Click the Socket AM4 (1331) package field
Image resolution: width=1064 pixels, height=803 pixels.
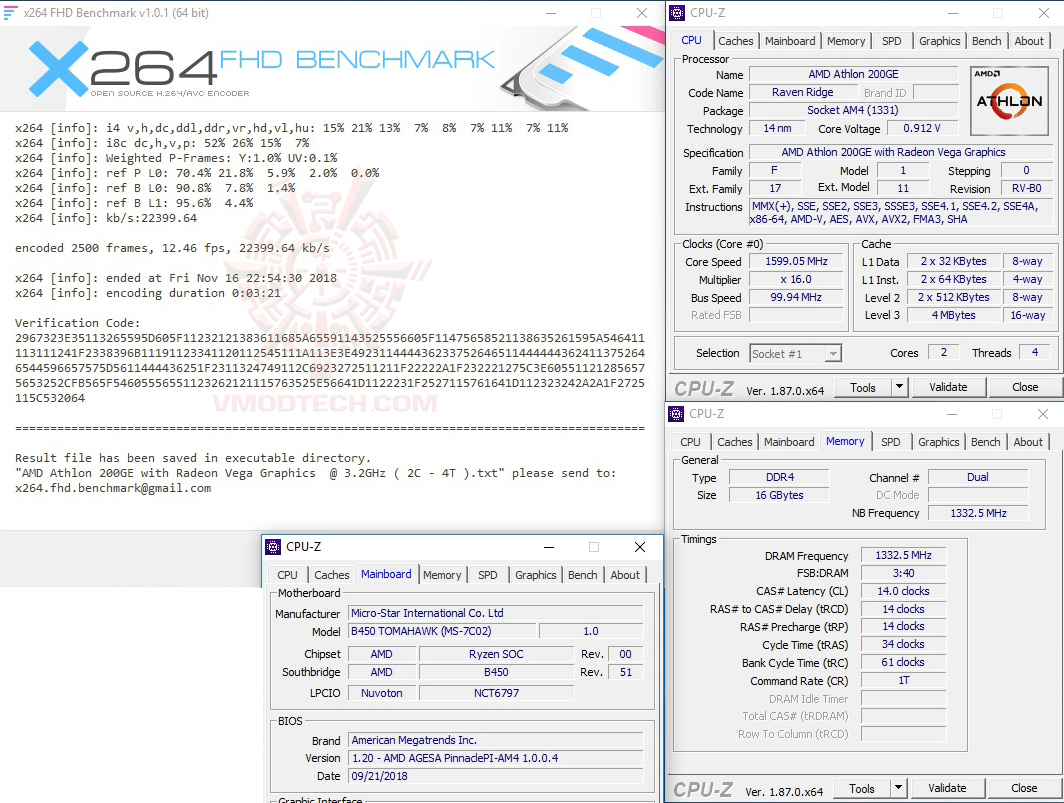pyautogui.click(x=853, y=110)
